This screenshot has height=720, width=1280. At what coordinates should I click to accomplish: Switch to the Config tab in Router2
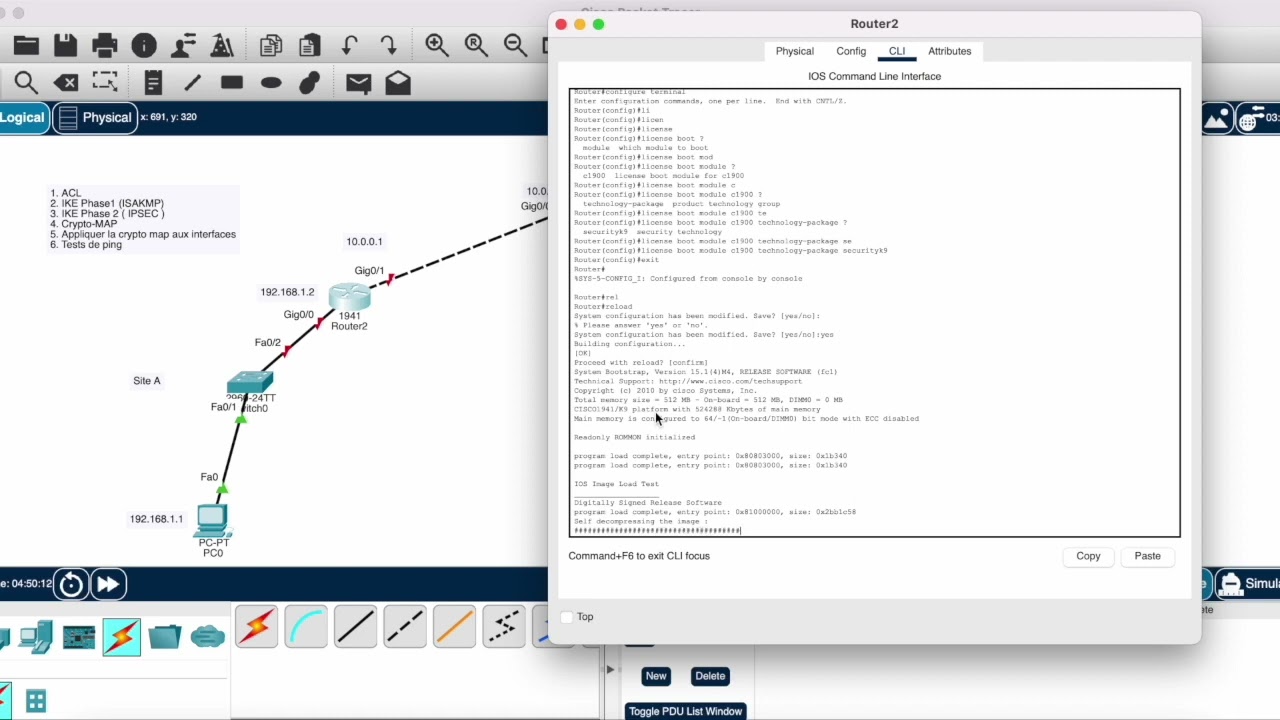[851, 51]
